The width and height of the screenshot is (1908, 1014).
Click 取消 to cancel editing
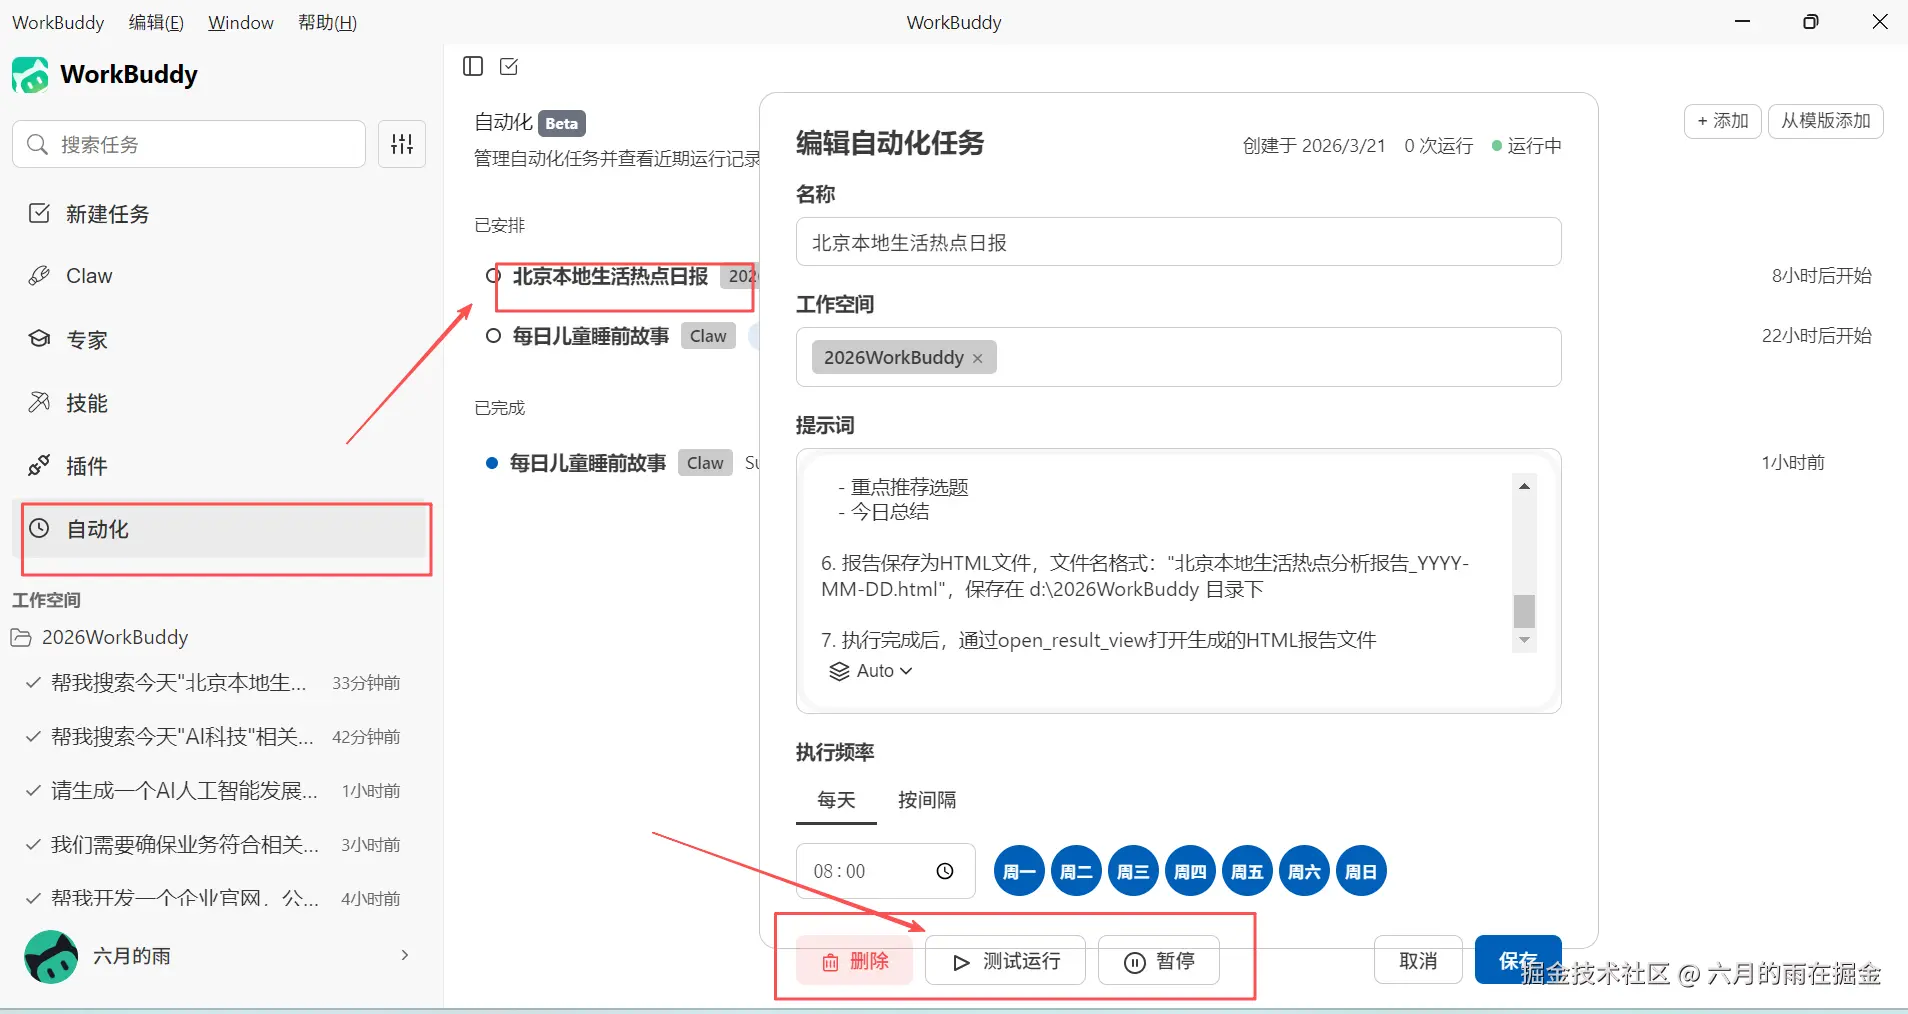click(x=1418, y=961)
